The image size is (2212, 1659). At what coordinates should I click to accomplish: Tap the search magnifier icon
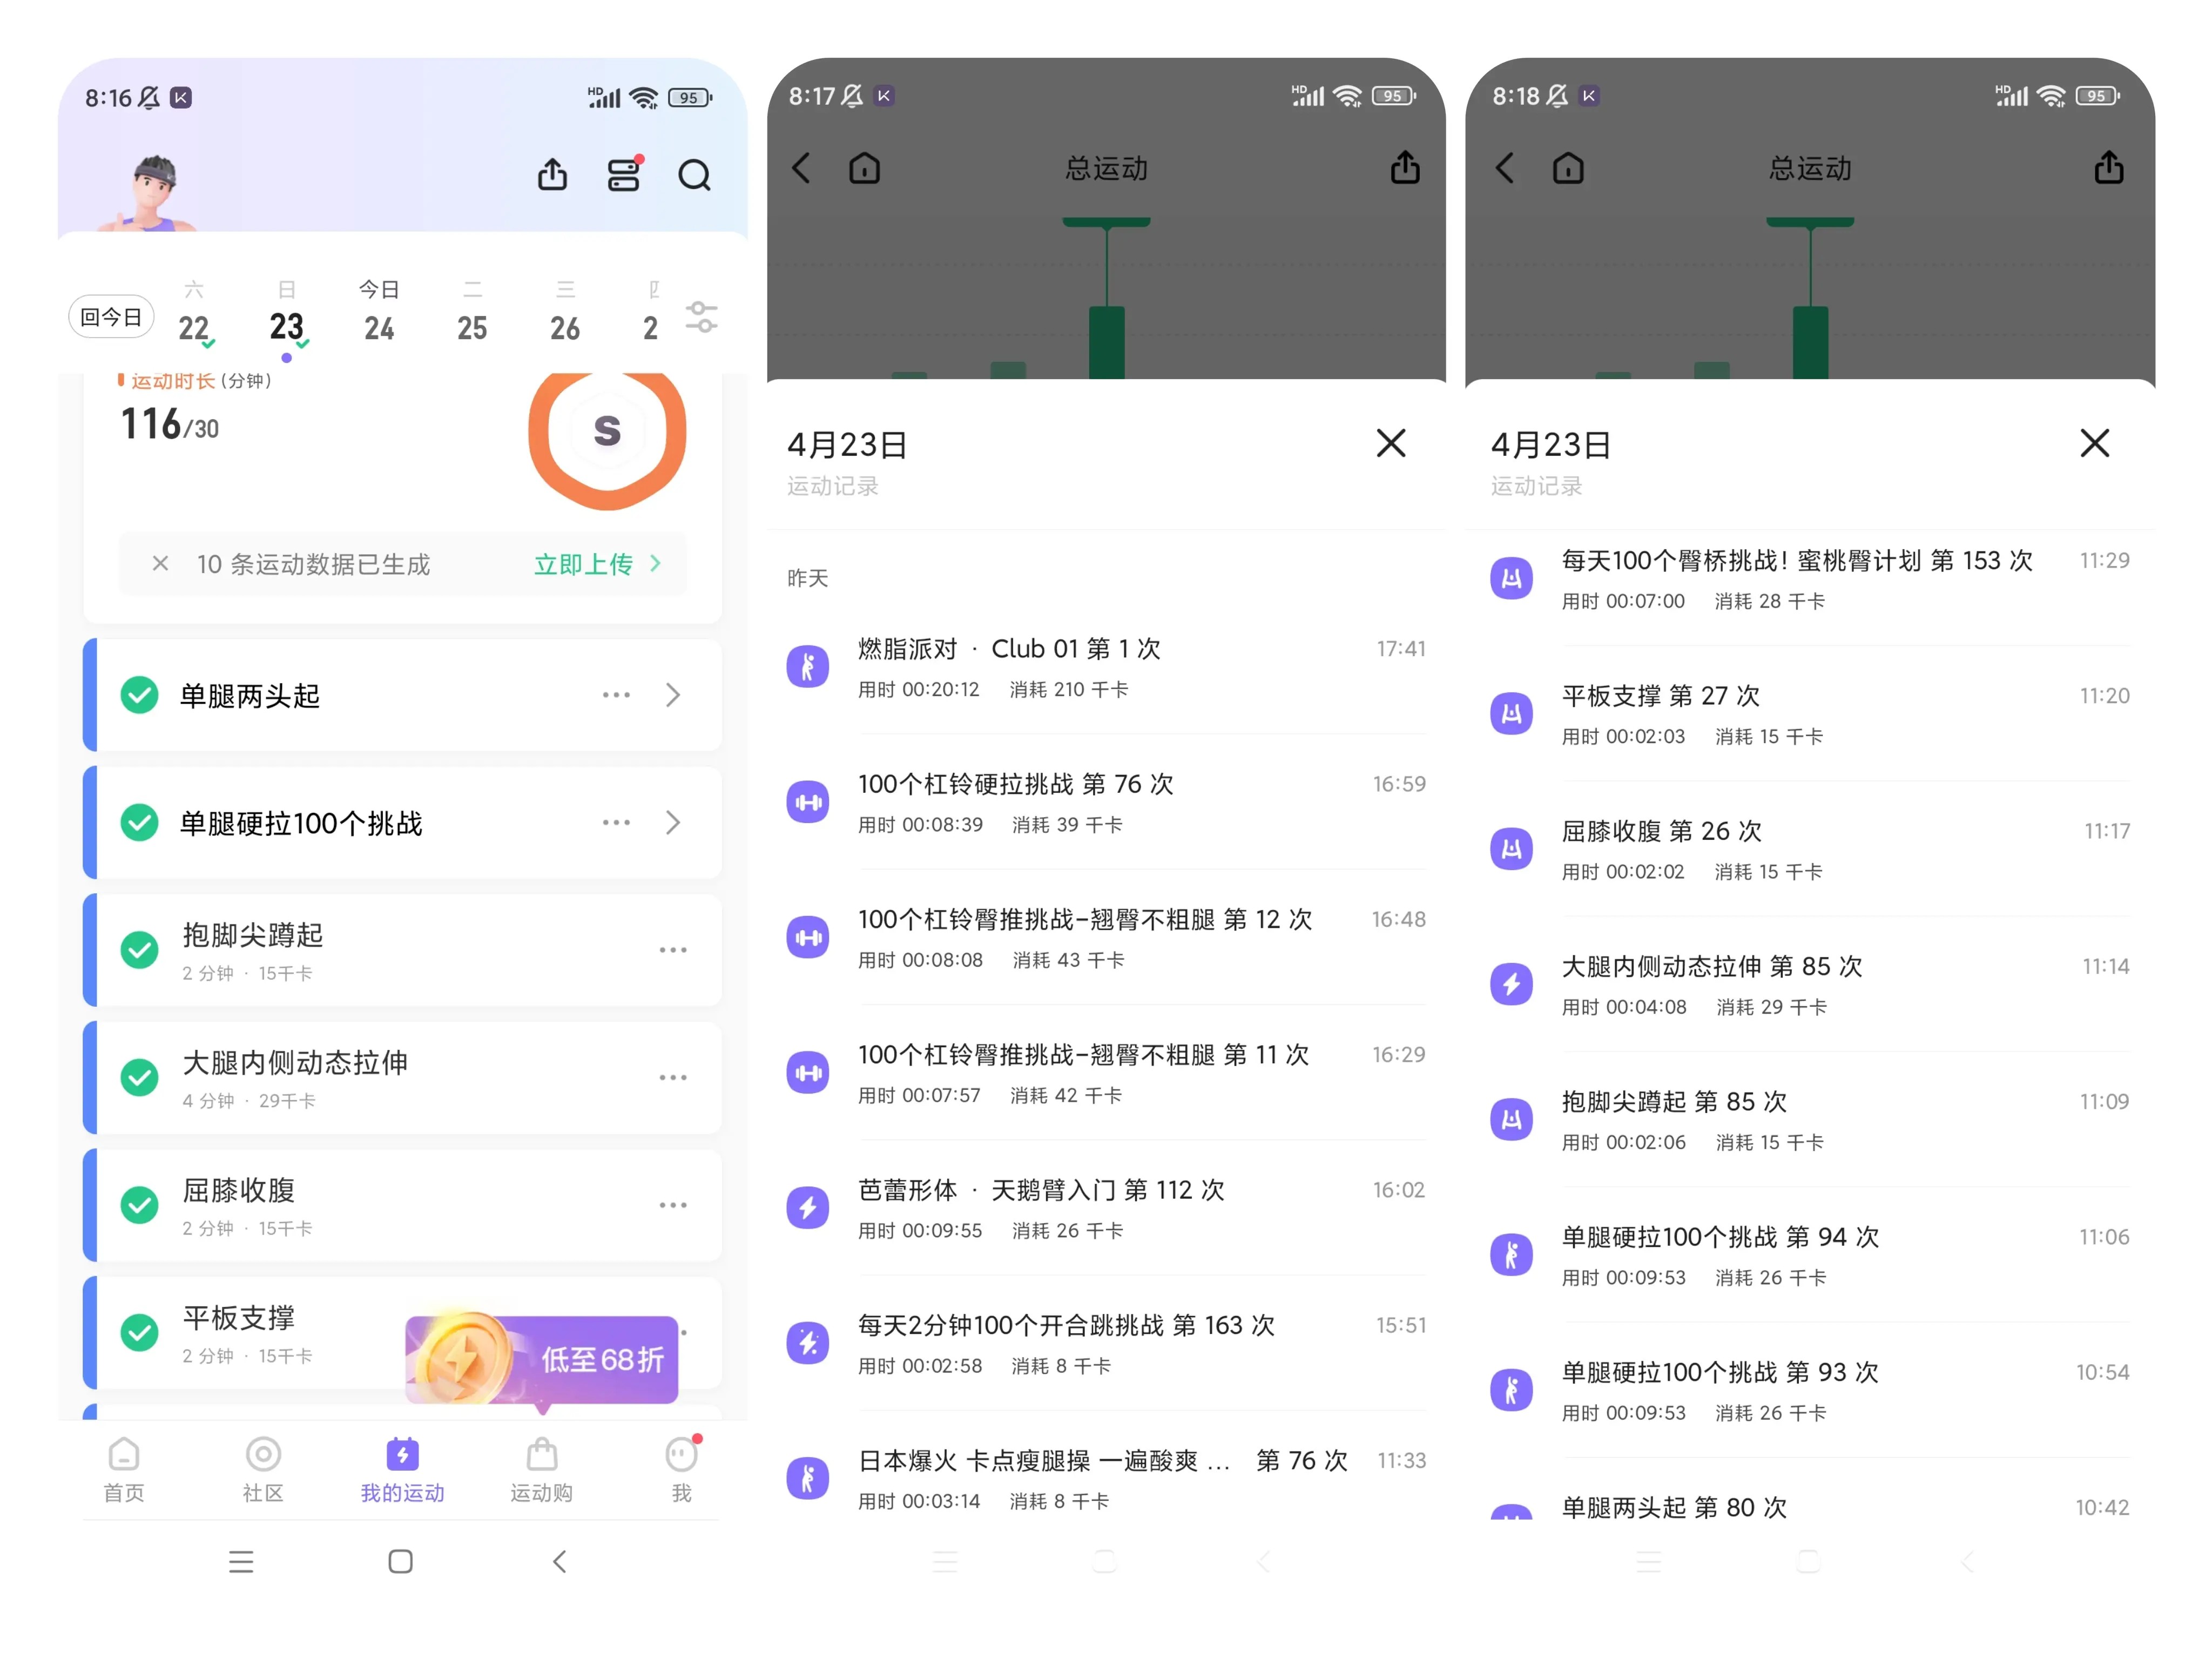(694, 175)
